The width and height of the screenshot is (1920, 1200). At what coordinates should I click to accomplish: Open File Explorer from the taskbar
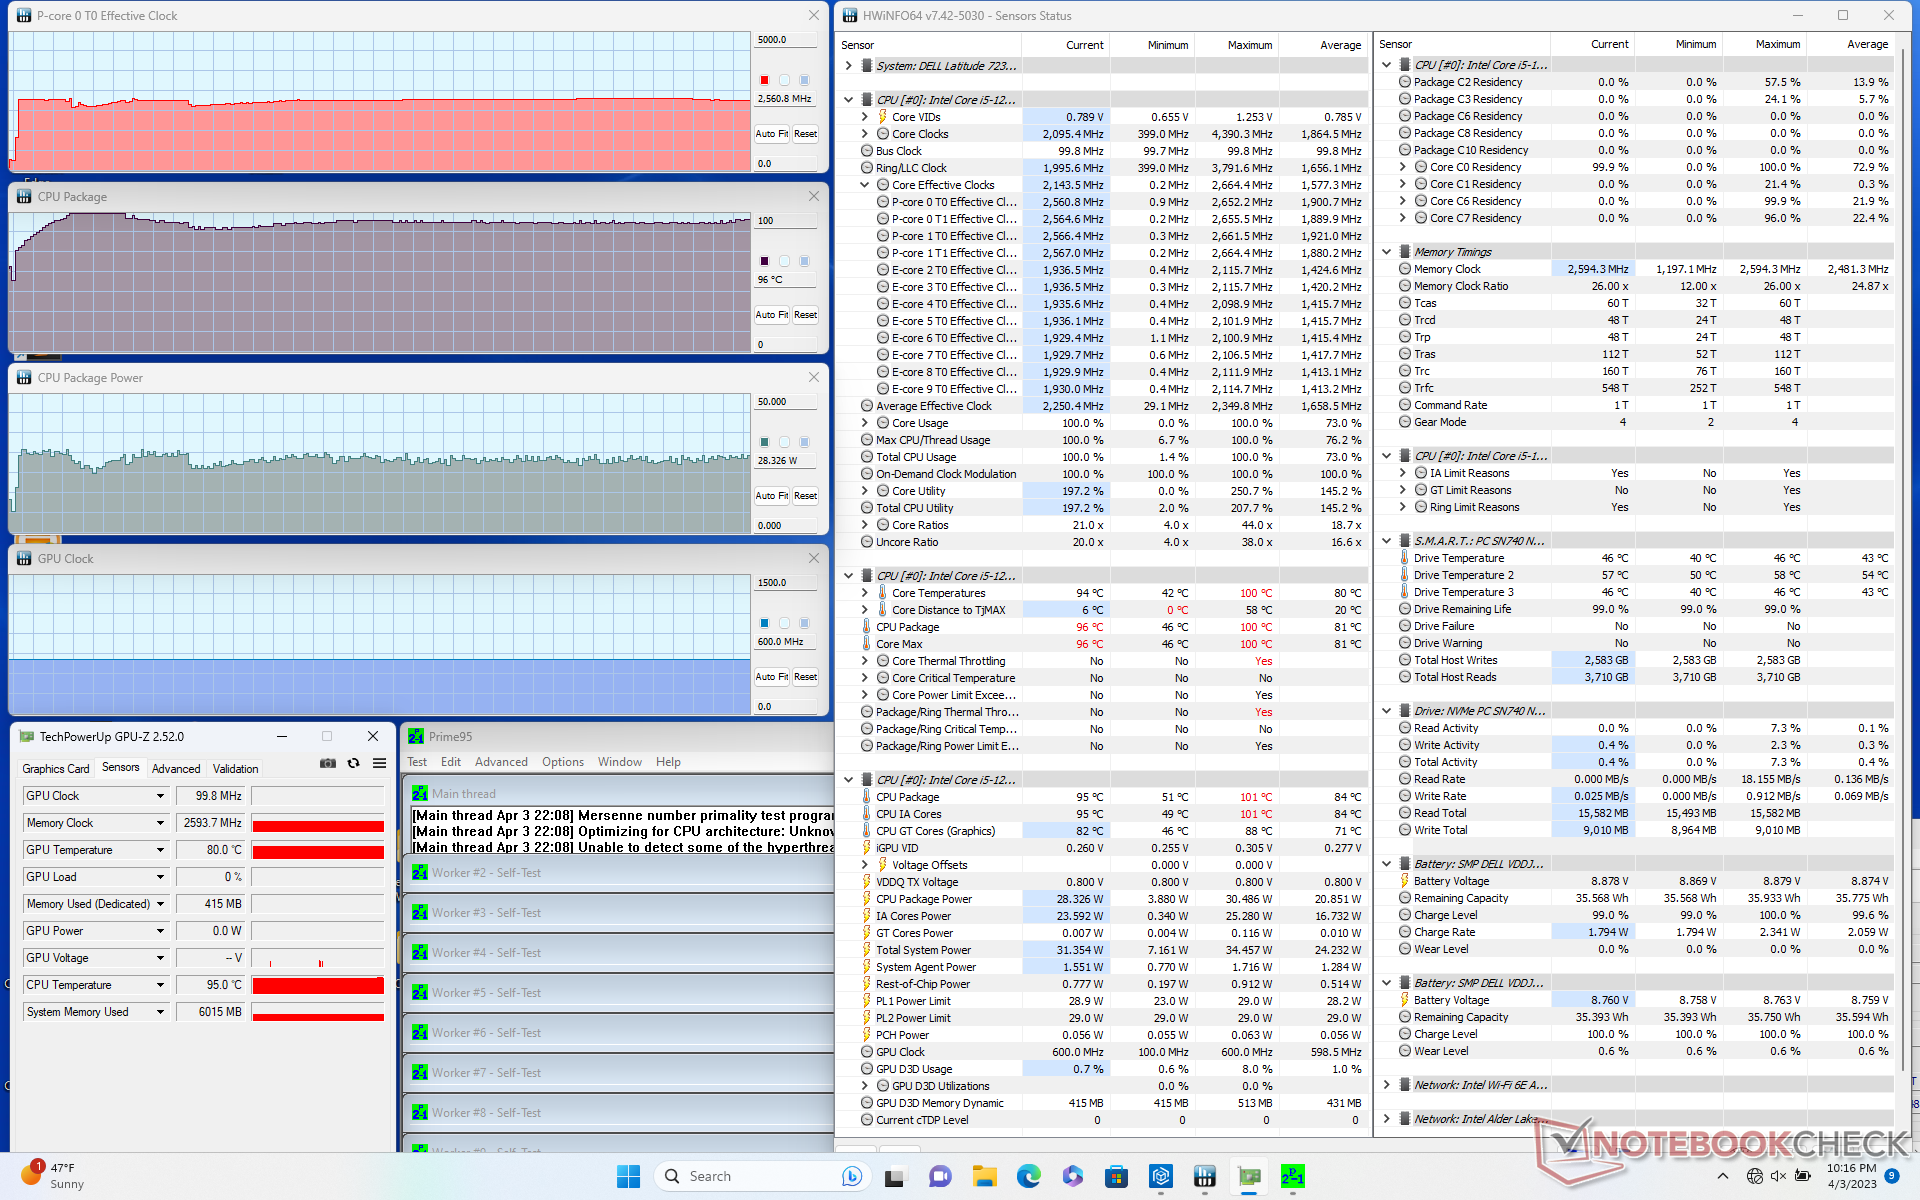pos(985,1176)
